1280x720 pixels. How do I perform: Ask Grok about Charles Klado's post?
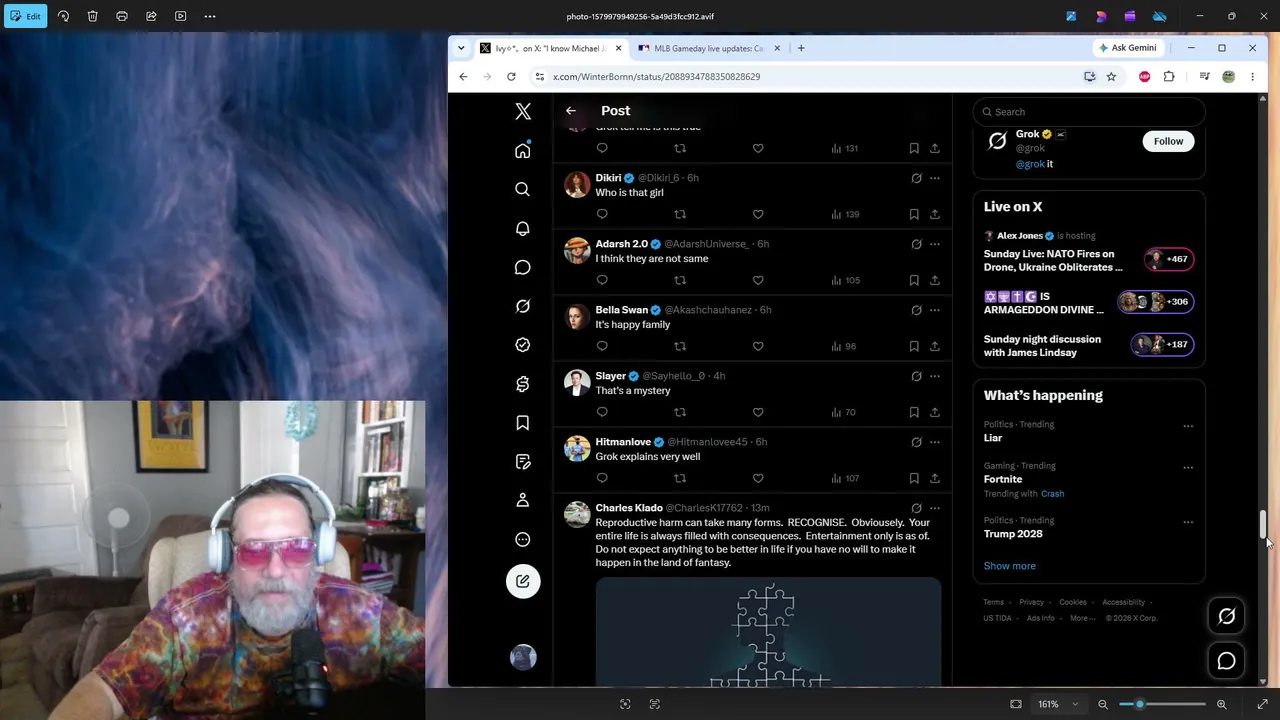click(x=916, y=508)
